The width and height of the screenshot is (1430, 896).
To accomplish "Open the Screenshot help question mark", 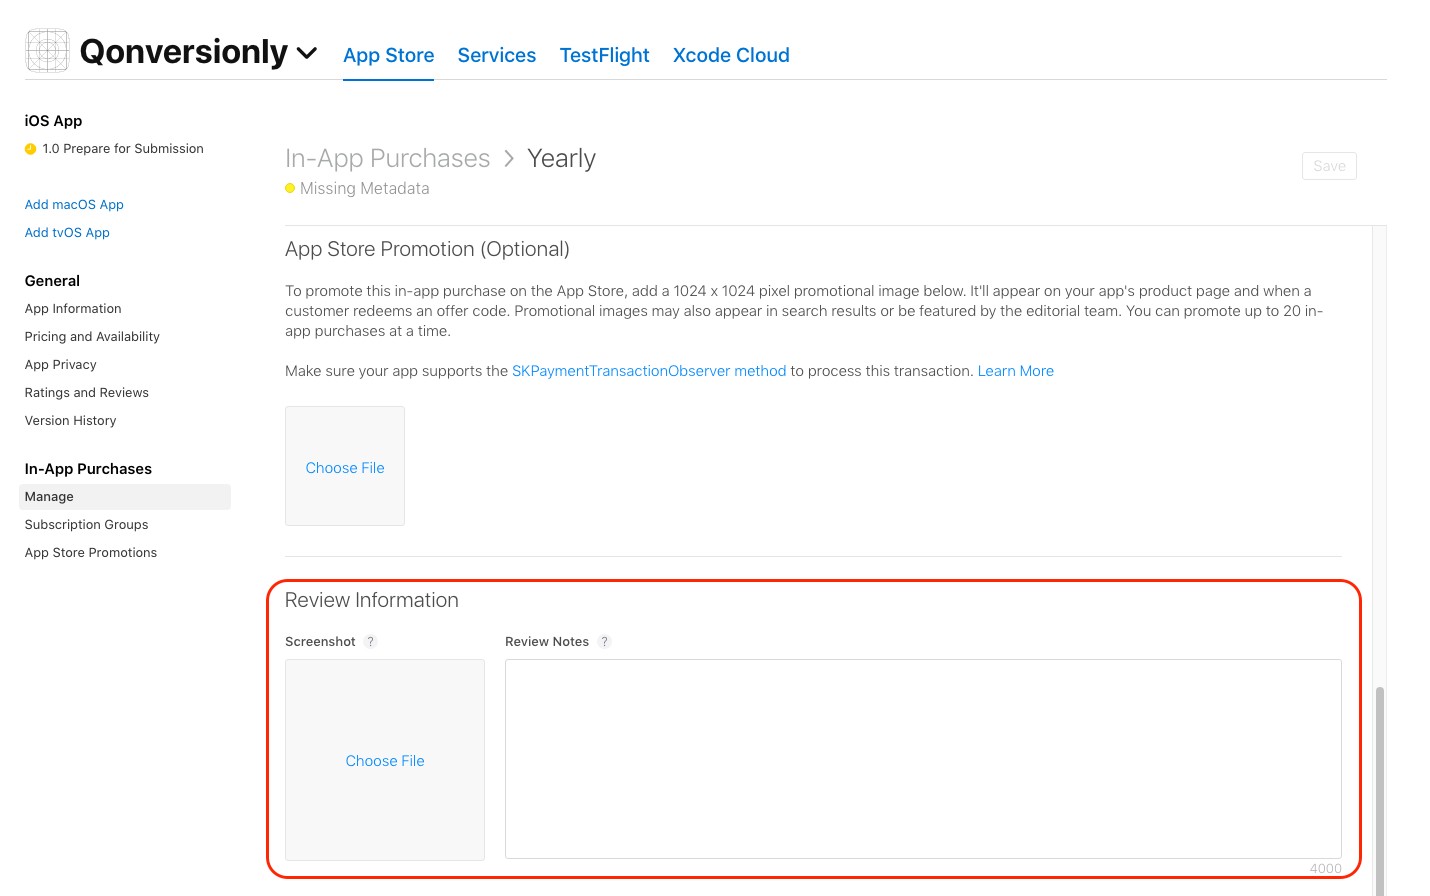I will pyautogui.click(x=370, y=641).
